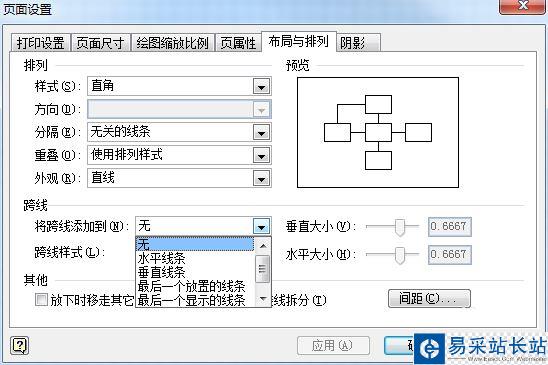Click the 垂直大小 slider handle

point(399,227)
